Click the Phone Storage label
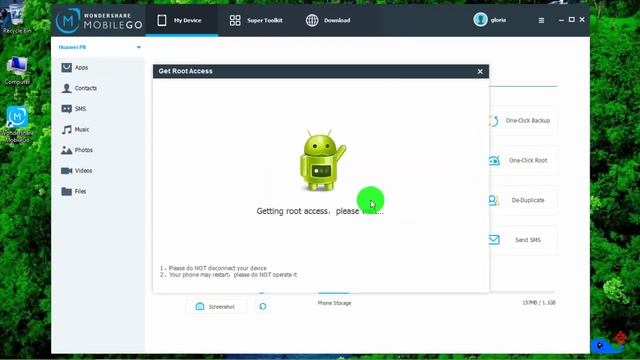Viewport: 640px width, 360px height. pyautogui.click(x=334, y=303)
